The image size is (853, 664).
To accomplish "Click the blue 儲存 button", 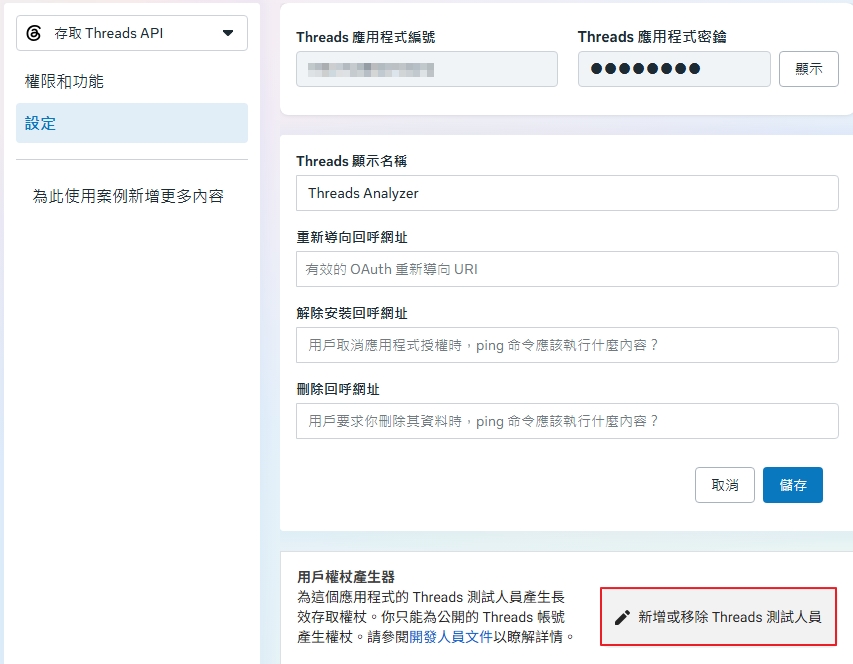I will 793,485.
